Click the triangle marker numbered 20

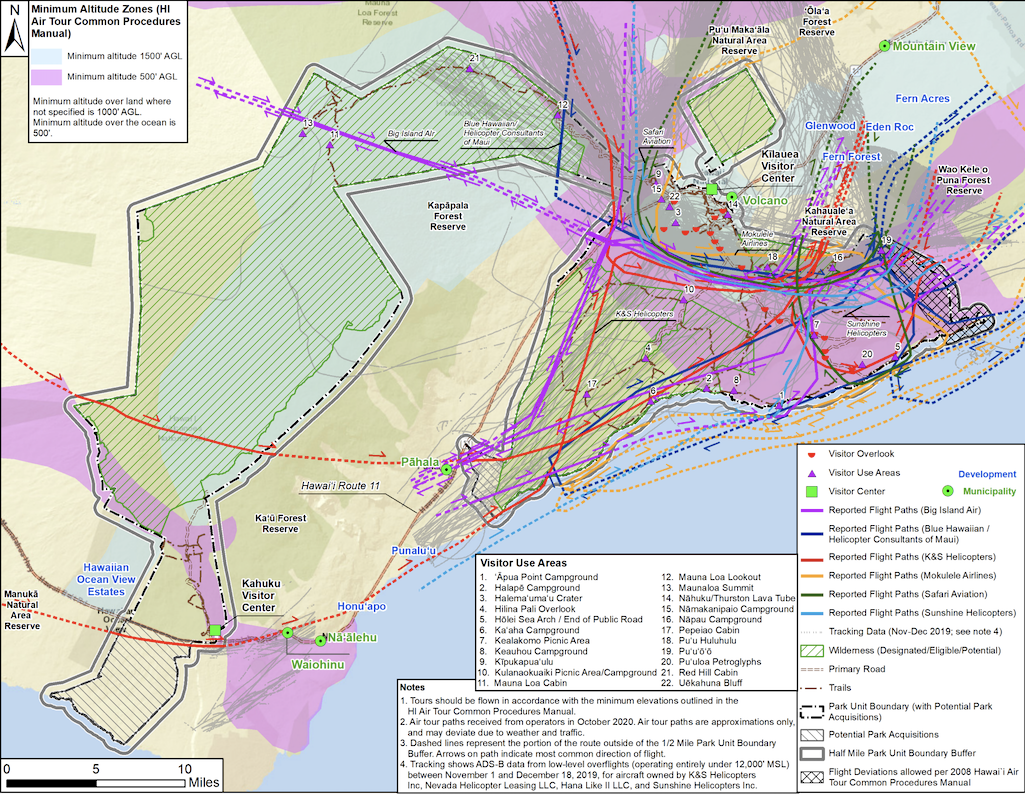point(862,364)
